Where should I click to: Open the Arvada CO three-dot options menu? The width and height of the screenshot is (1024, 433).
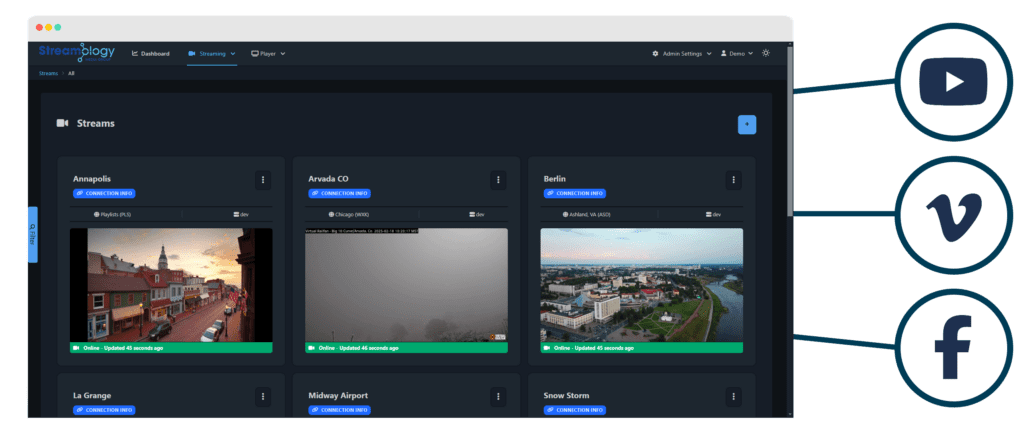[x=498, y=180]
